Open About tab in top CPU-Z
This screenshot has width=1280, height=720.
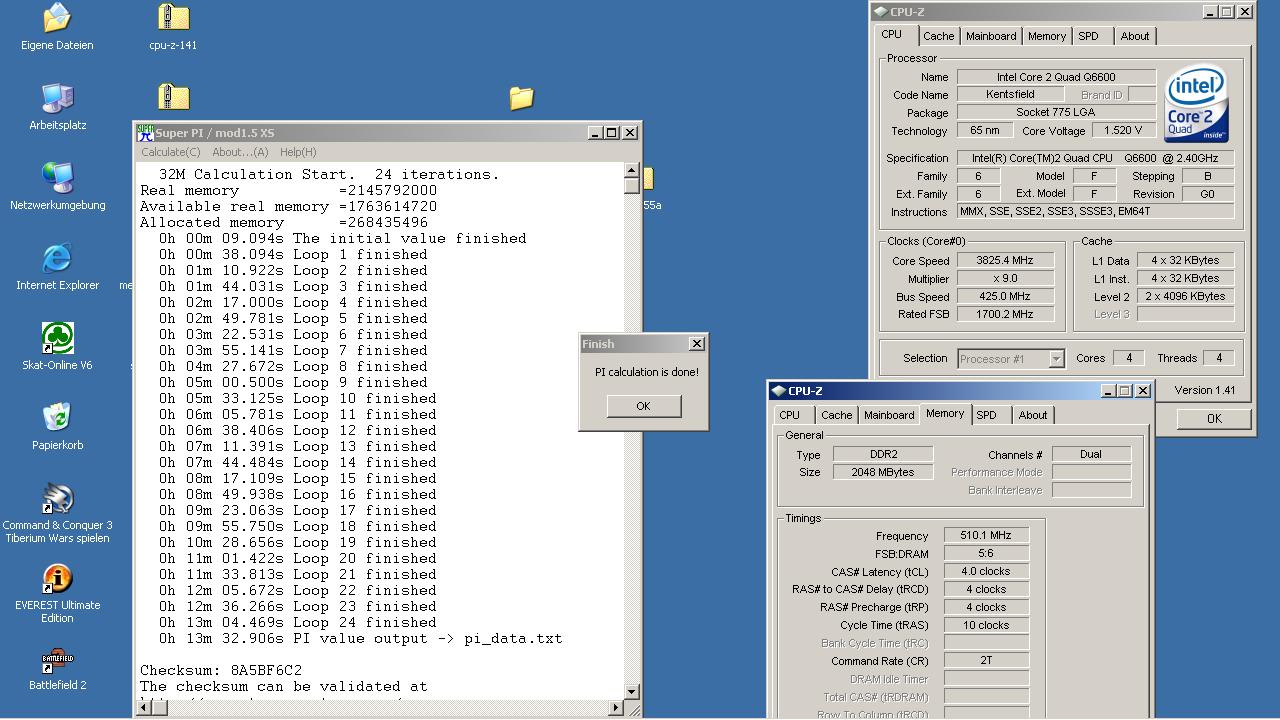click(x=1135, y=36)
